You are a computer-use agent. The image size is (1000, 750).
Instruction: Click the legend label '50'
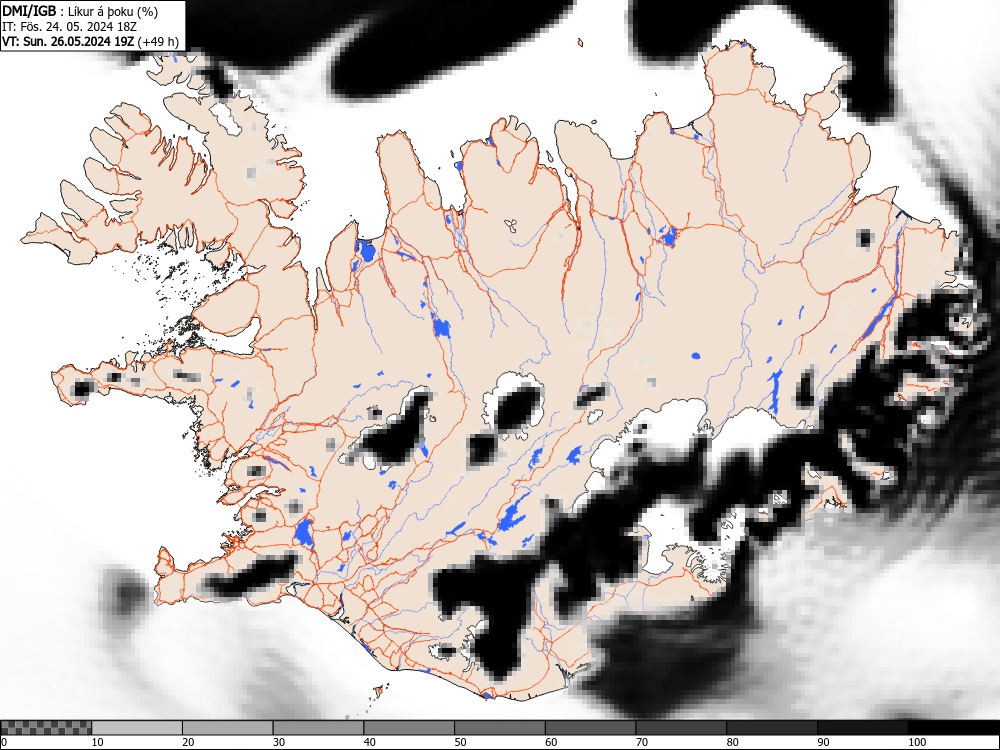[460, 742]
